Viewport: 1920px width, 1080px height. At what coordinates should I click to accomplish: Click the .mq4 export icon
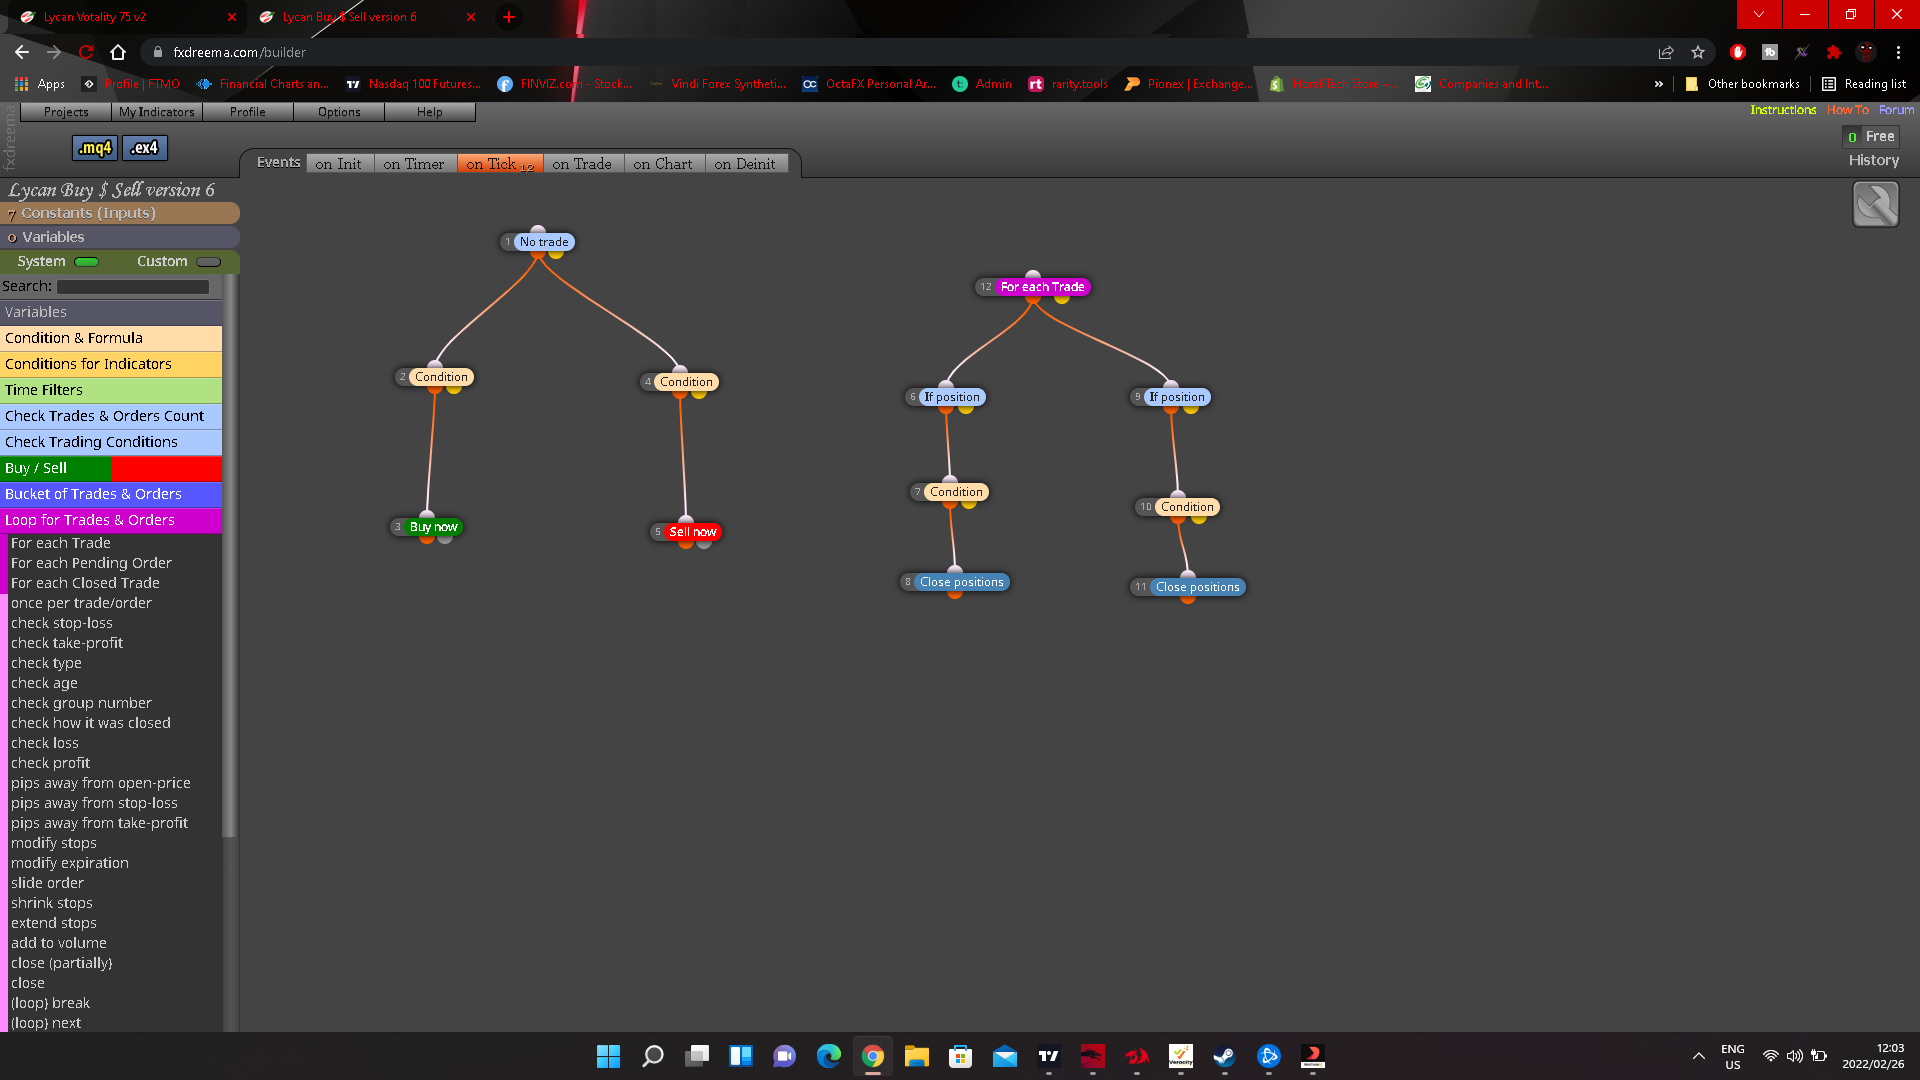coord(95,148)
